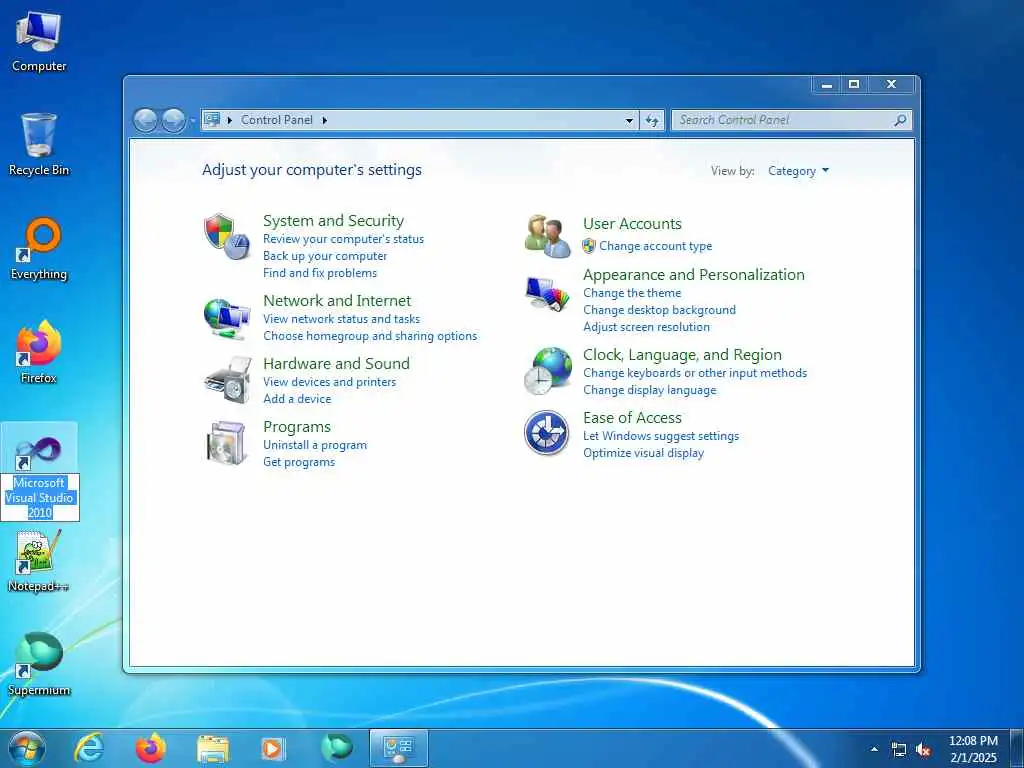Click Adjust screen resolution link

coord(647,327)
